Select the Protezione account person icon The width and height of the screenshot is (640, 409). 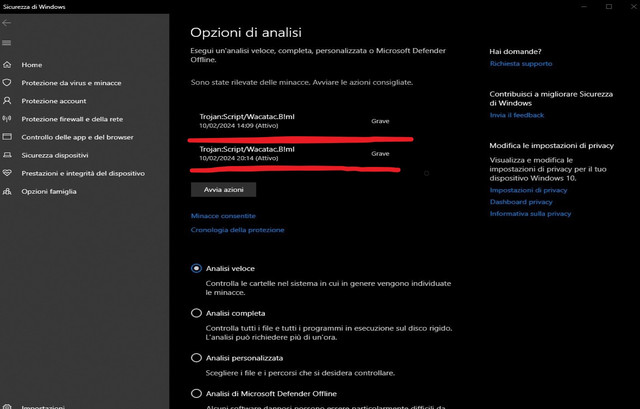[x=7, y=100]
